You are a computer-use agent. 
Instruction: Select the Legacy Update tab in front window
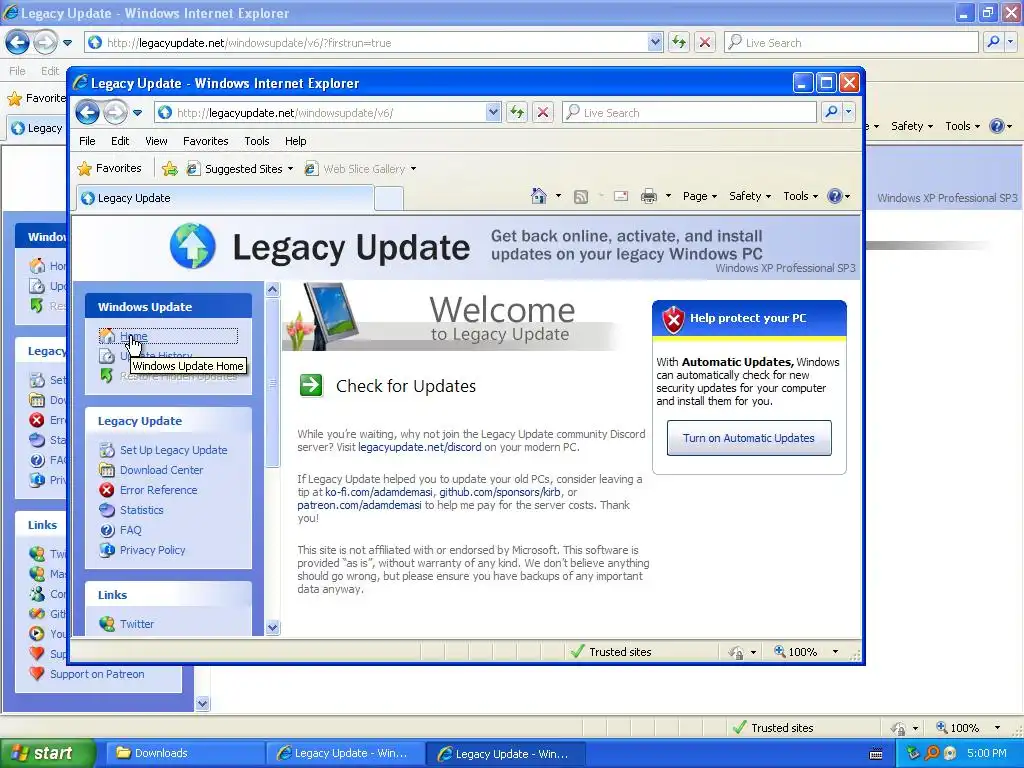point(225,198)
